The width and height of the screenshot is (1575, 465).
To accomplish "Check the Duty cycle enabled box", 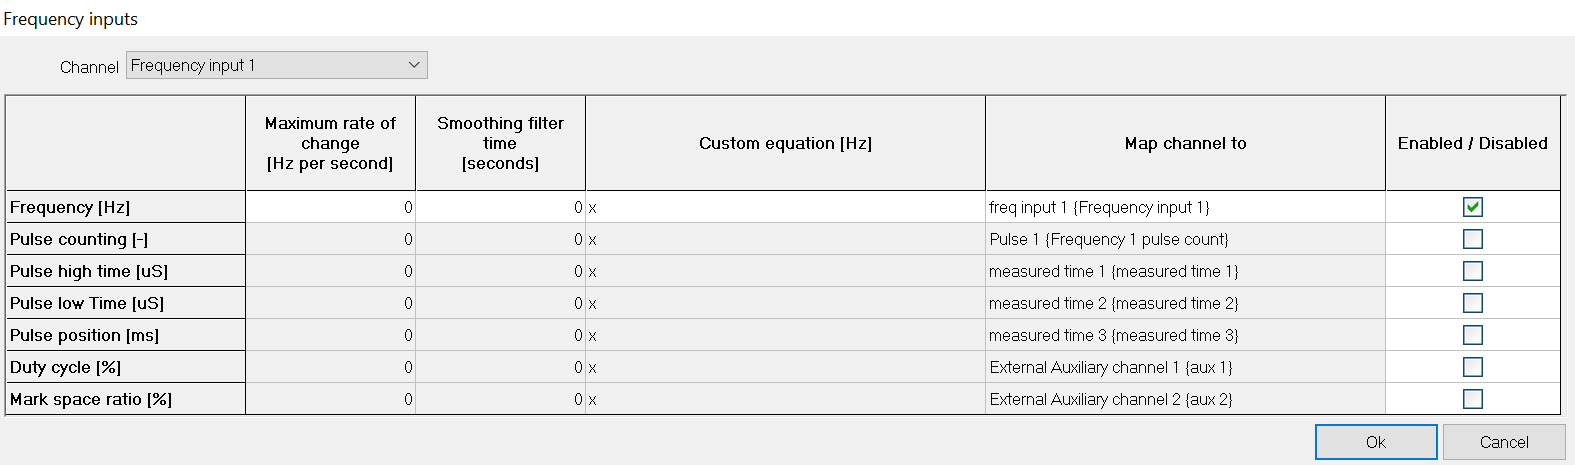I will [x=1472, y=367].
